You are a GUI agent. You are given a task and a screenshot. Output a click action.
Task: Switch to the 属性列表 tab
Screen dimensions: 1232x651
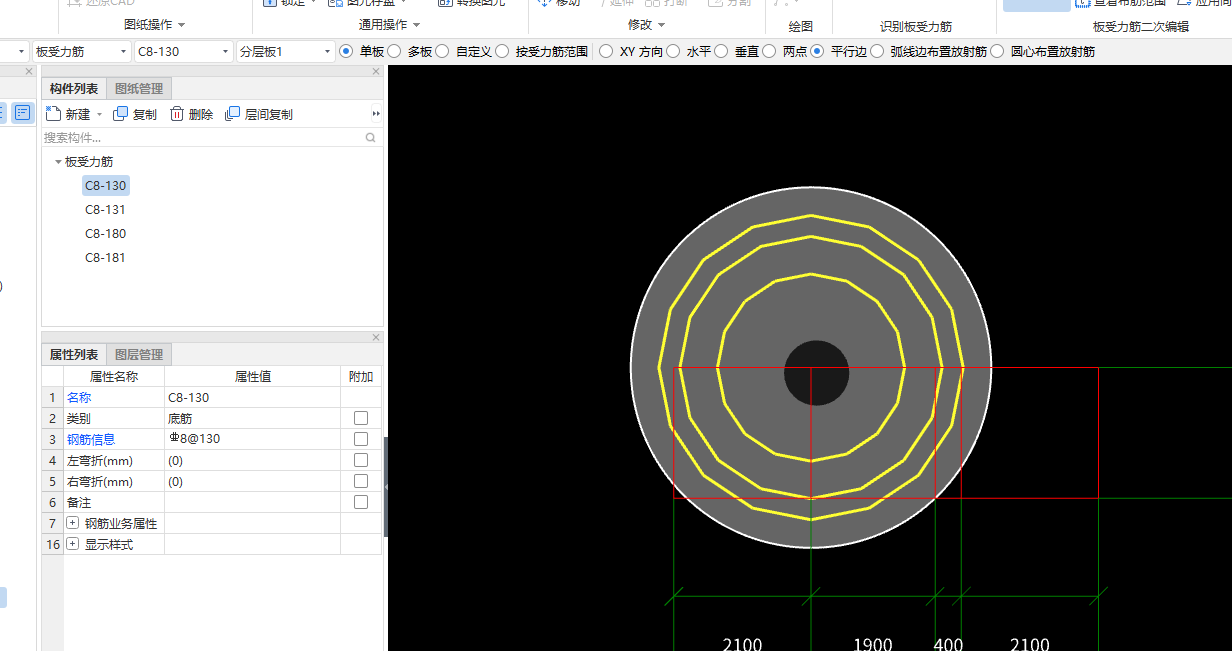[x=74, y=355]
